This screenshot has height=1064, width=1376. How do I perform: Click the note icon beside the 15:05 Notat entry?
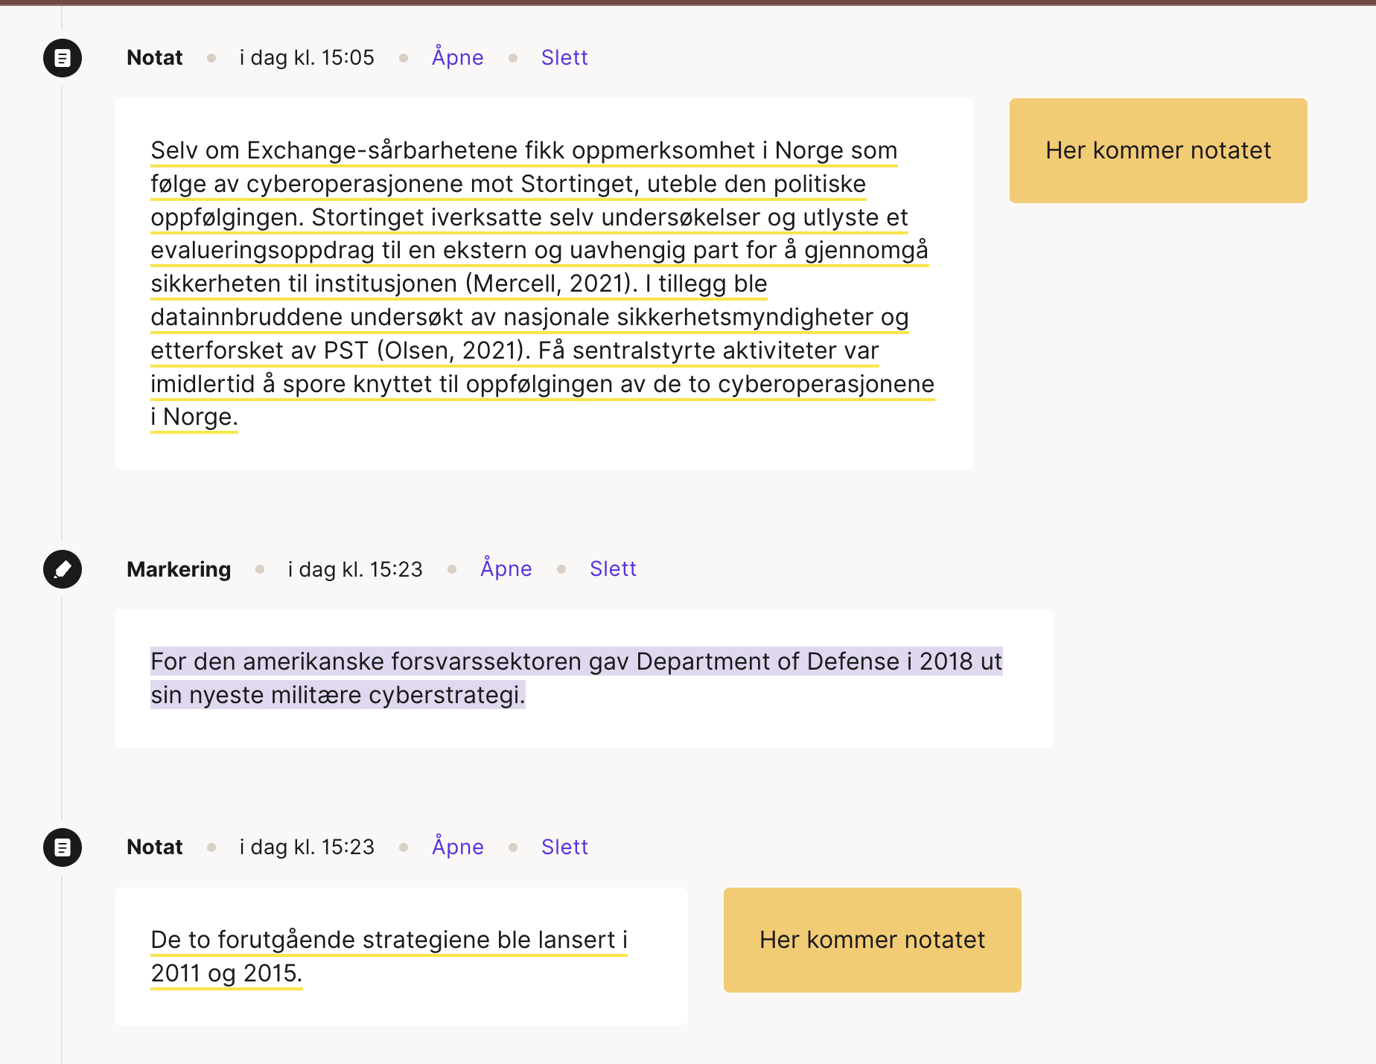coord(62,57)
